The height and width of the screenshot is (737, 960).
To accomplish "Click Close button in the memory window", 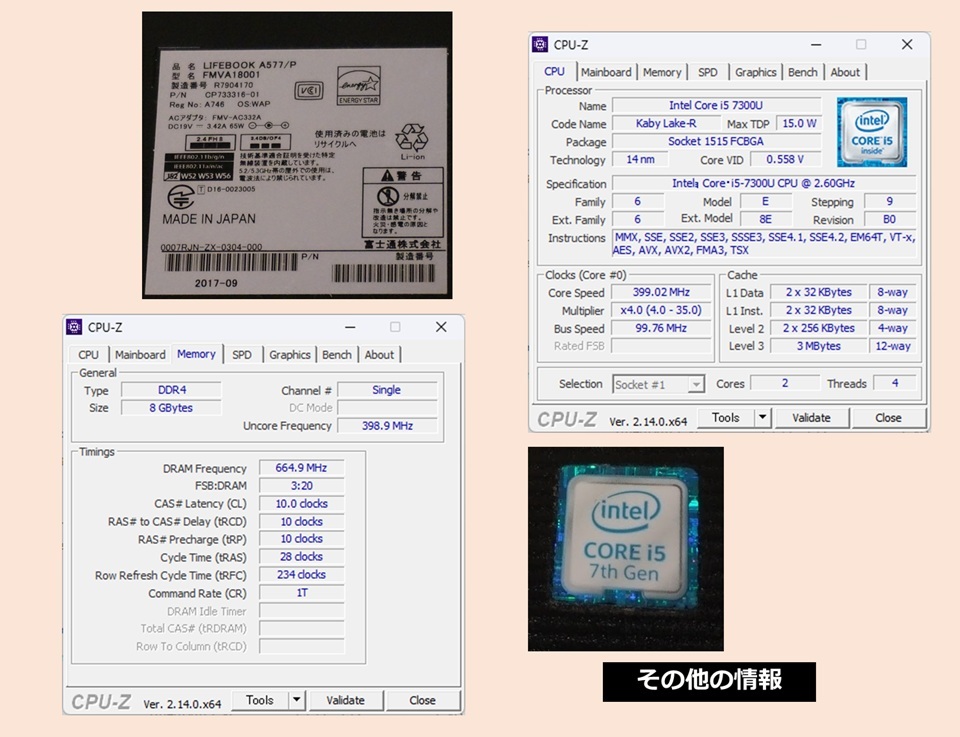I will click(422, 700).
